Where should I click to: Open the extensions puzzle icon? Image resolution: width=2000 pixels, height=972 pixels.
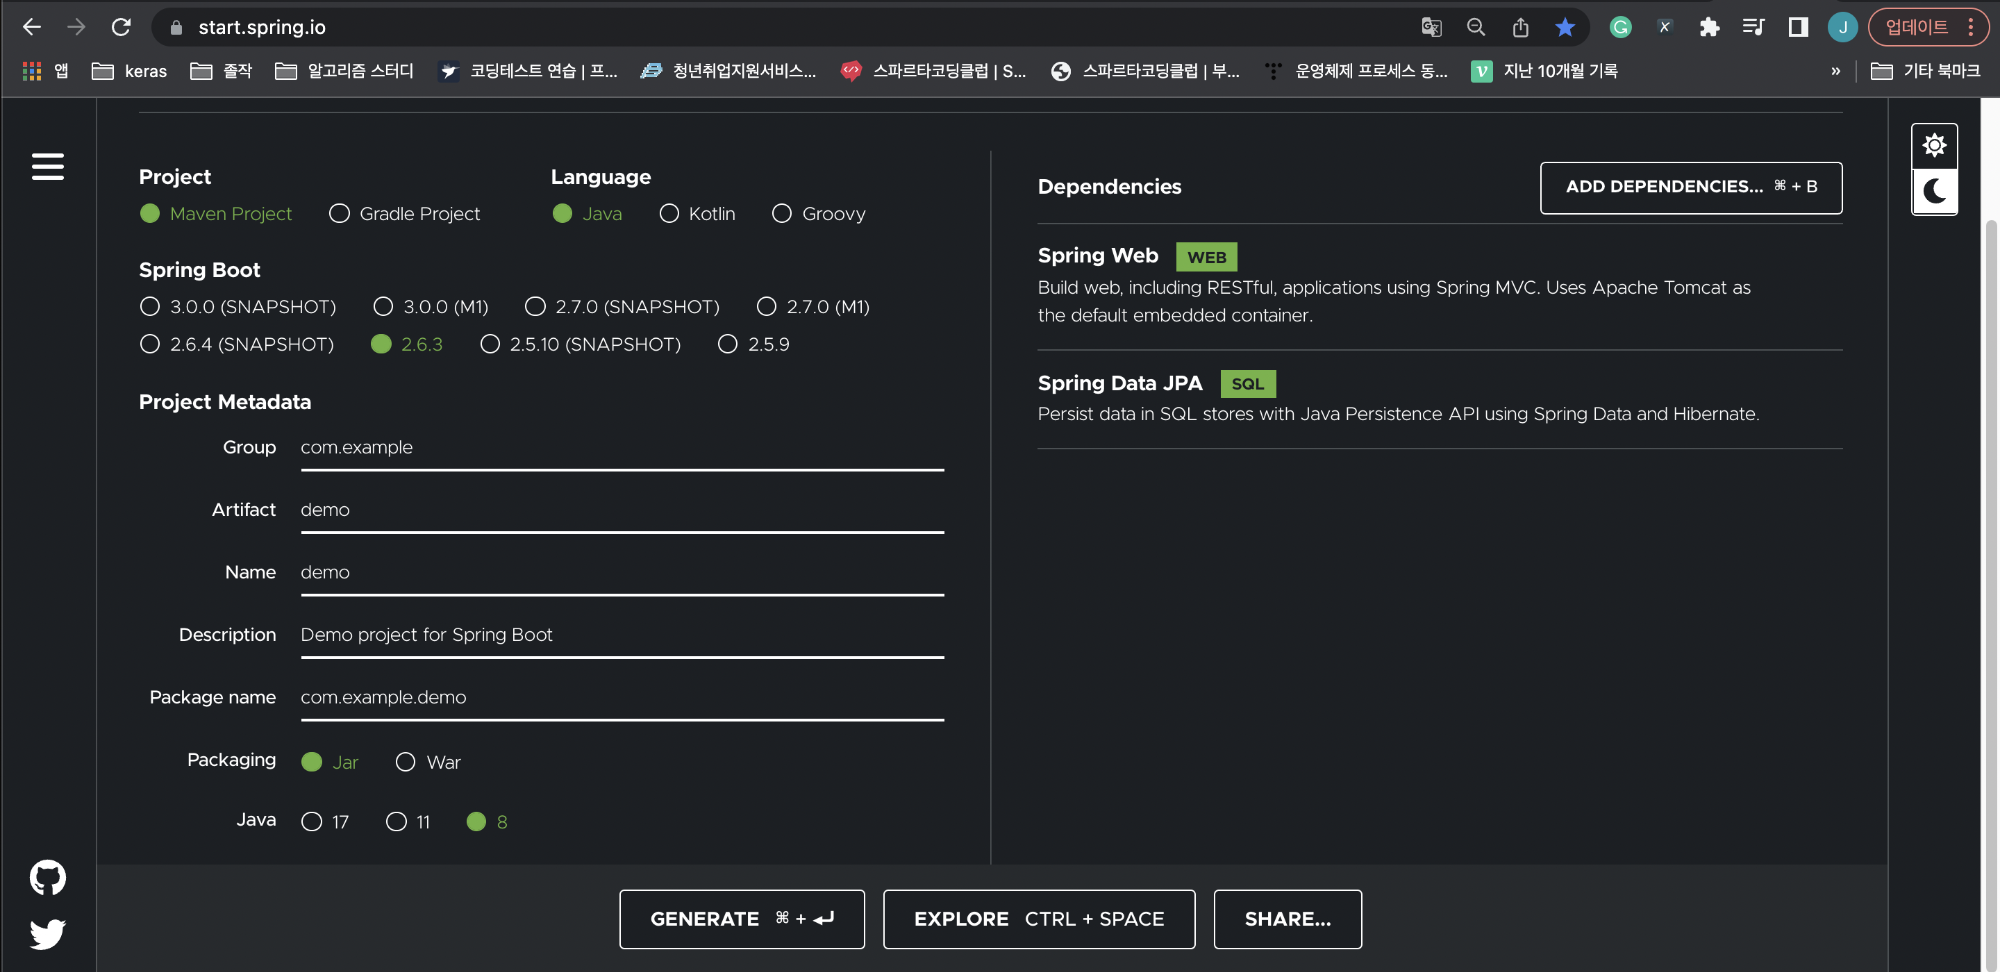coord(1709,27)
